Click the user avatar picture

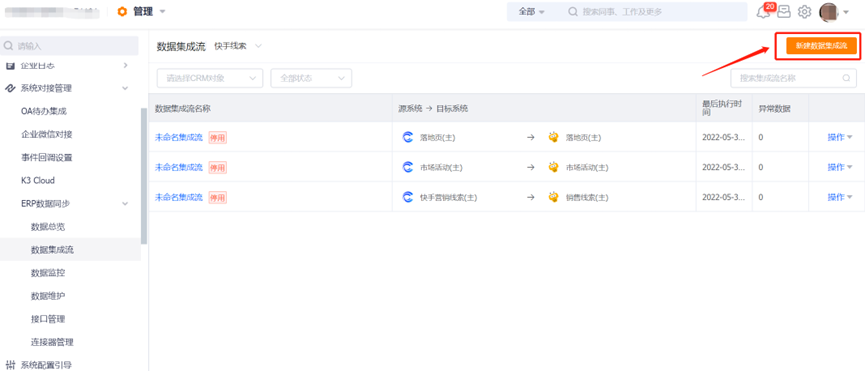(829, 12)
